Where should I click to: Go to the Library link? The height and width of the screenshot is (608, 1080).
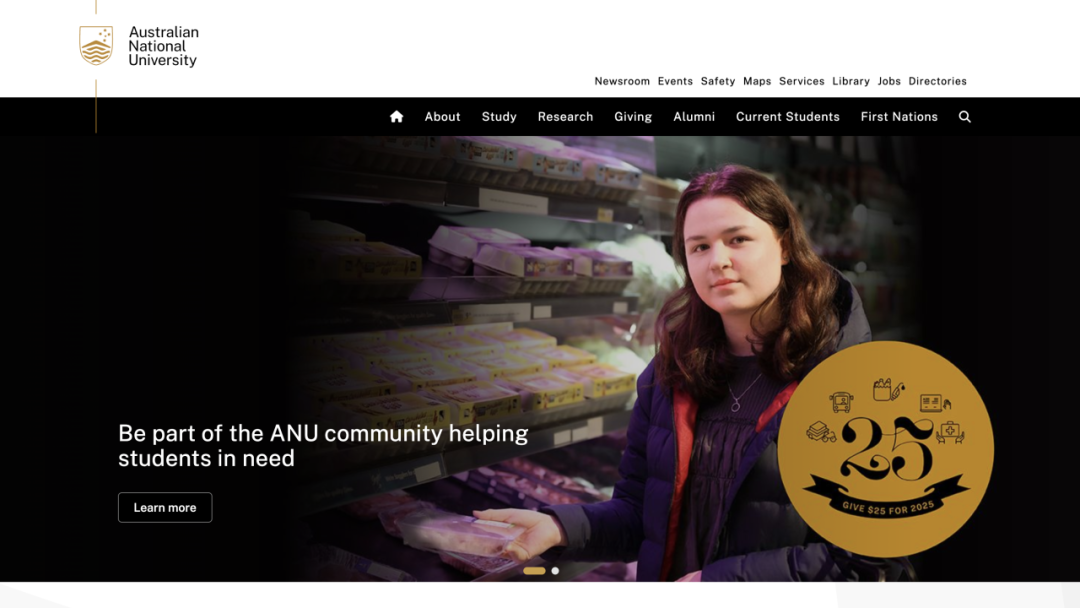pyautogui.click(x=851, y=81)
